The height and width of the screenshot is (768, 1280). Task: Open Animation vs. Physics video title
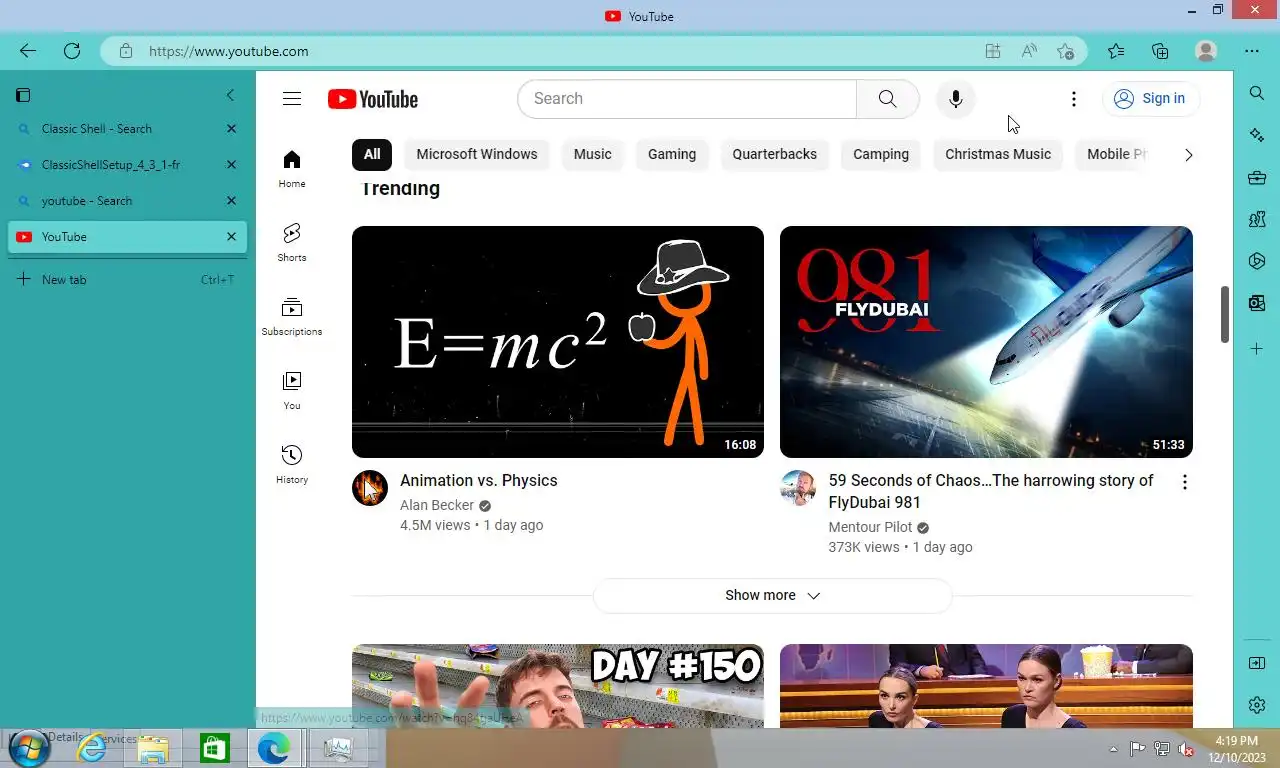coord(479,481)
